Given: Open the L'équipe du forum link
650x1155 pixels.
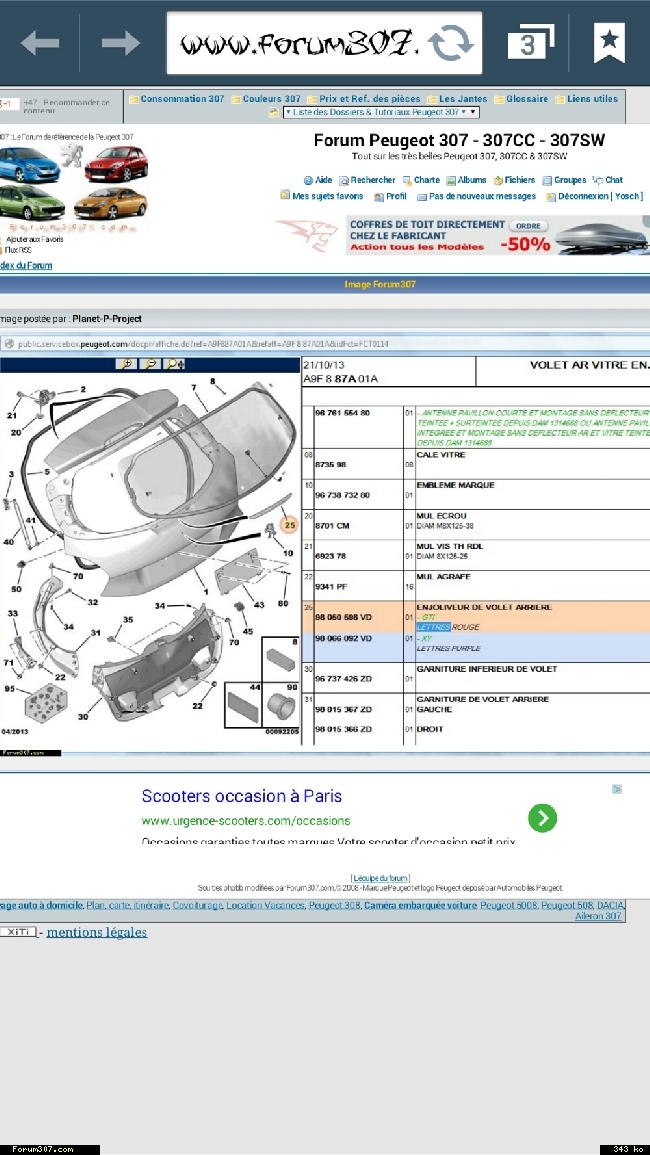Looking at the screenshot, I should [380, 878].
